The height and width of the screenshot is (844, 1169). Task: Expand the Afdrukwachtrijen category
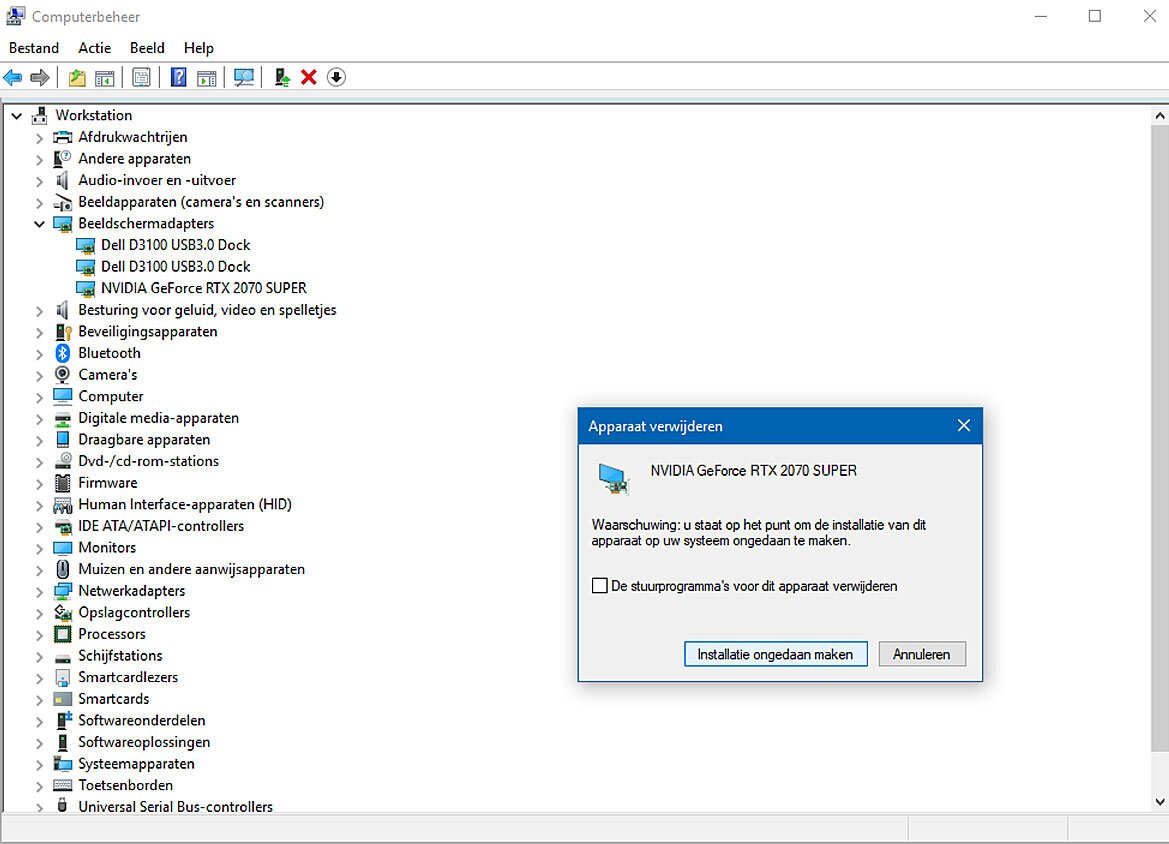(x=40, y=137)
